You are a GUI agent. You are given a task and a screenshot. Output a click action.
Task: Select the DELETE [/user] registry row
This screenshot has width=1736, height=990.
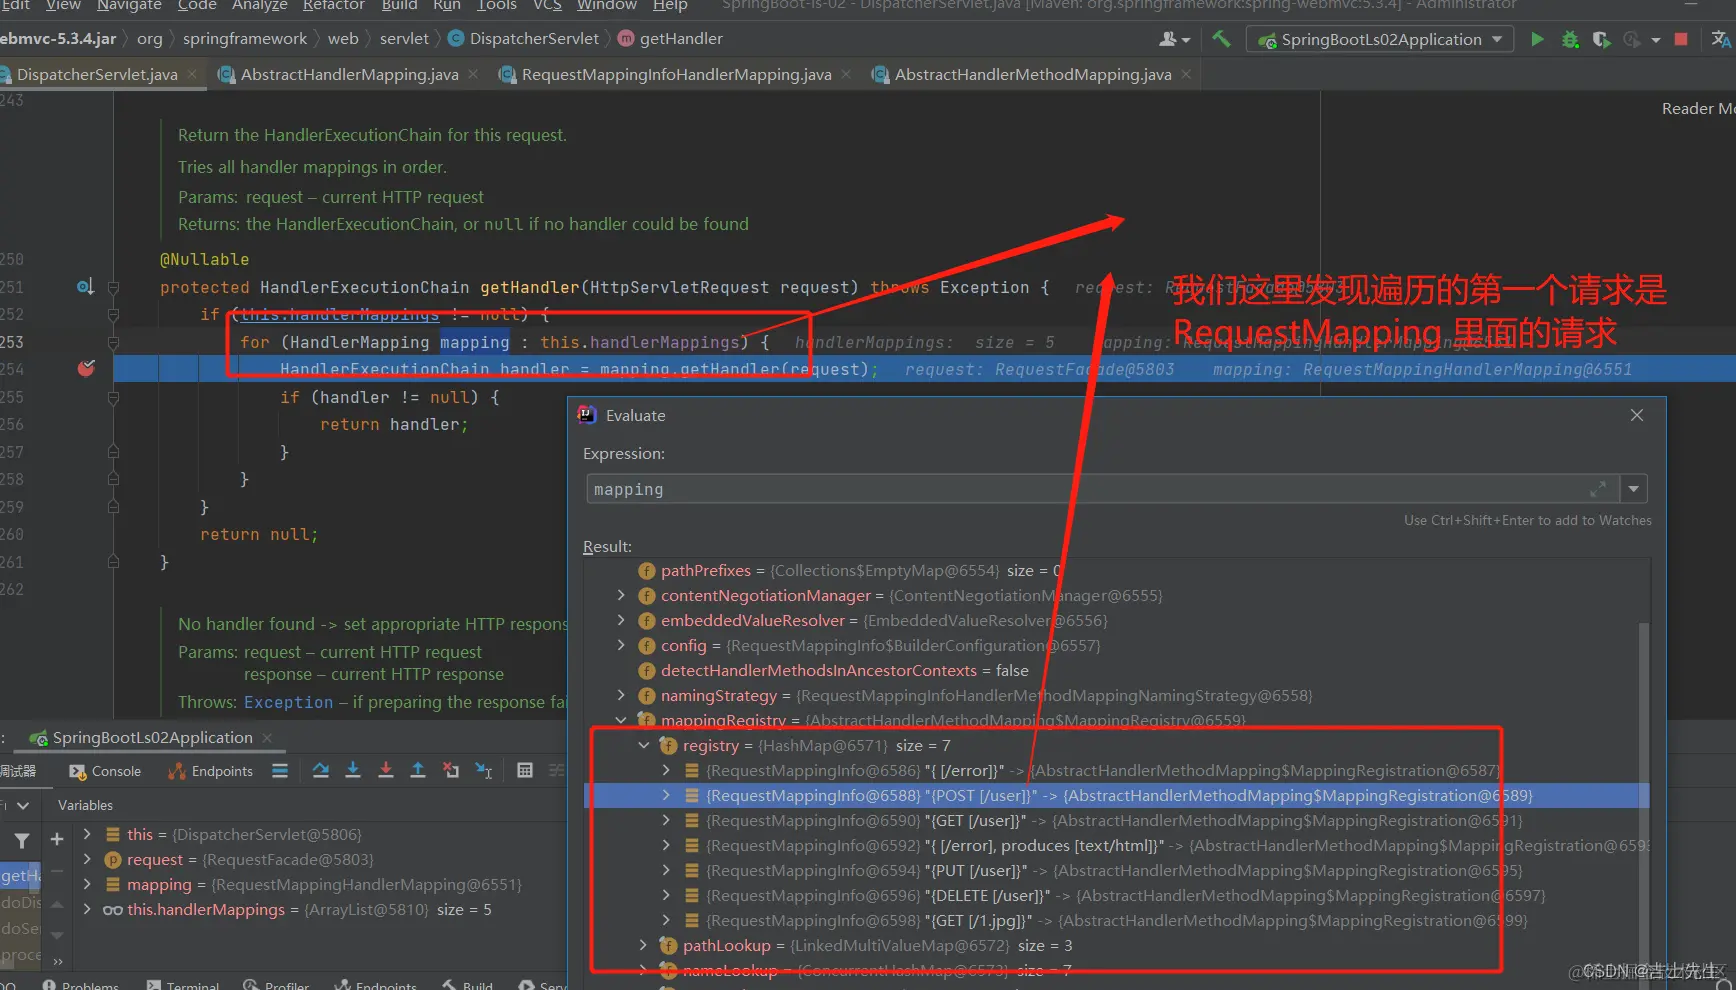point(1116,895)
